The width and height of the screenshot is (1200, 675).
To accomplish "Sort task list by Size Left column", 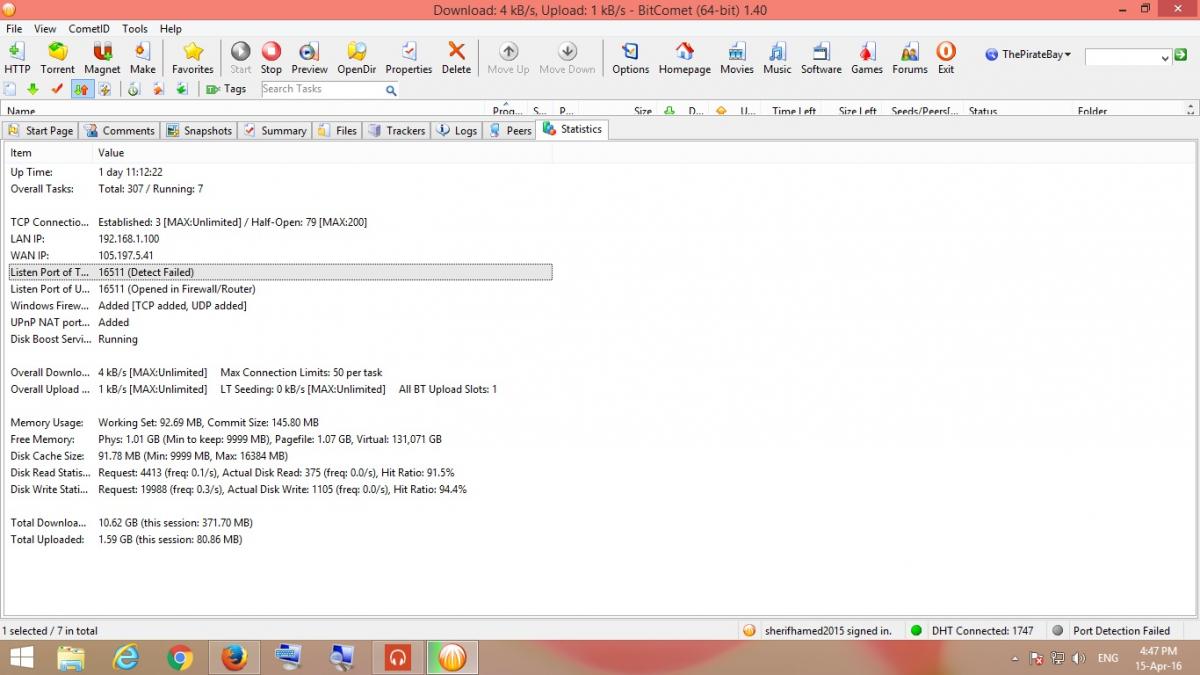I will coord(857,110).
